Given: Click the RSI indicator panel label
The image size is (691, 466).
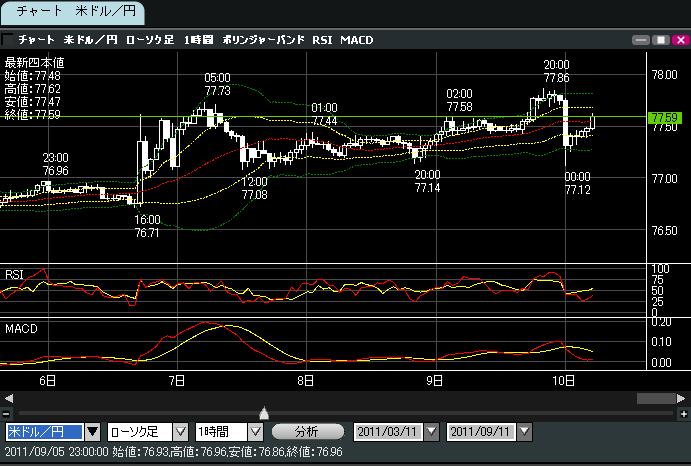Looking at the screenshot, I should pyautogui.click(x=15, y=274).
